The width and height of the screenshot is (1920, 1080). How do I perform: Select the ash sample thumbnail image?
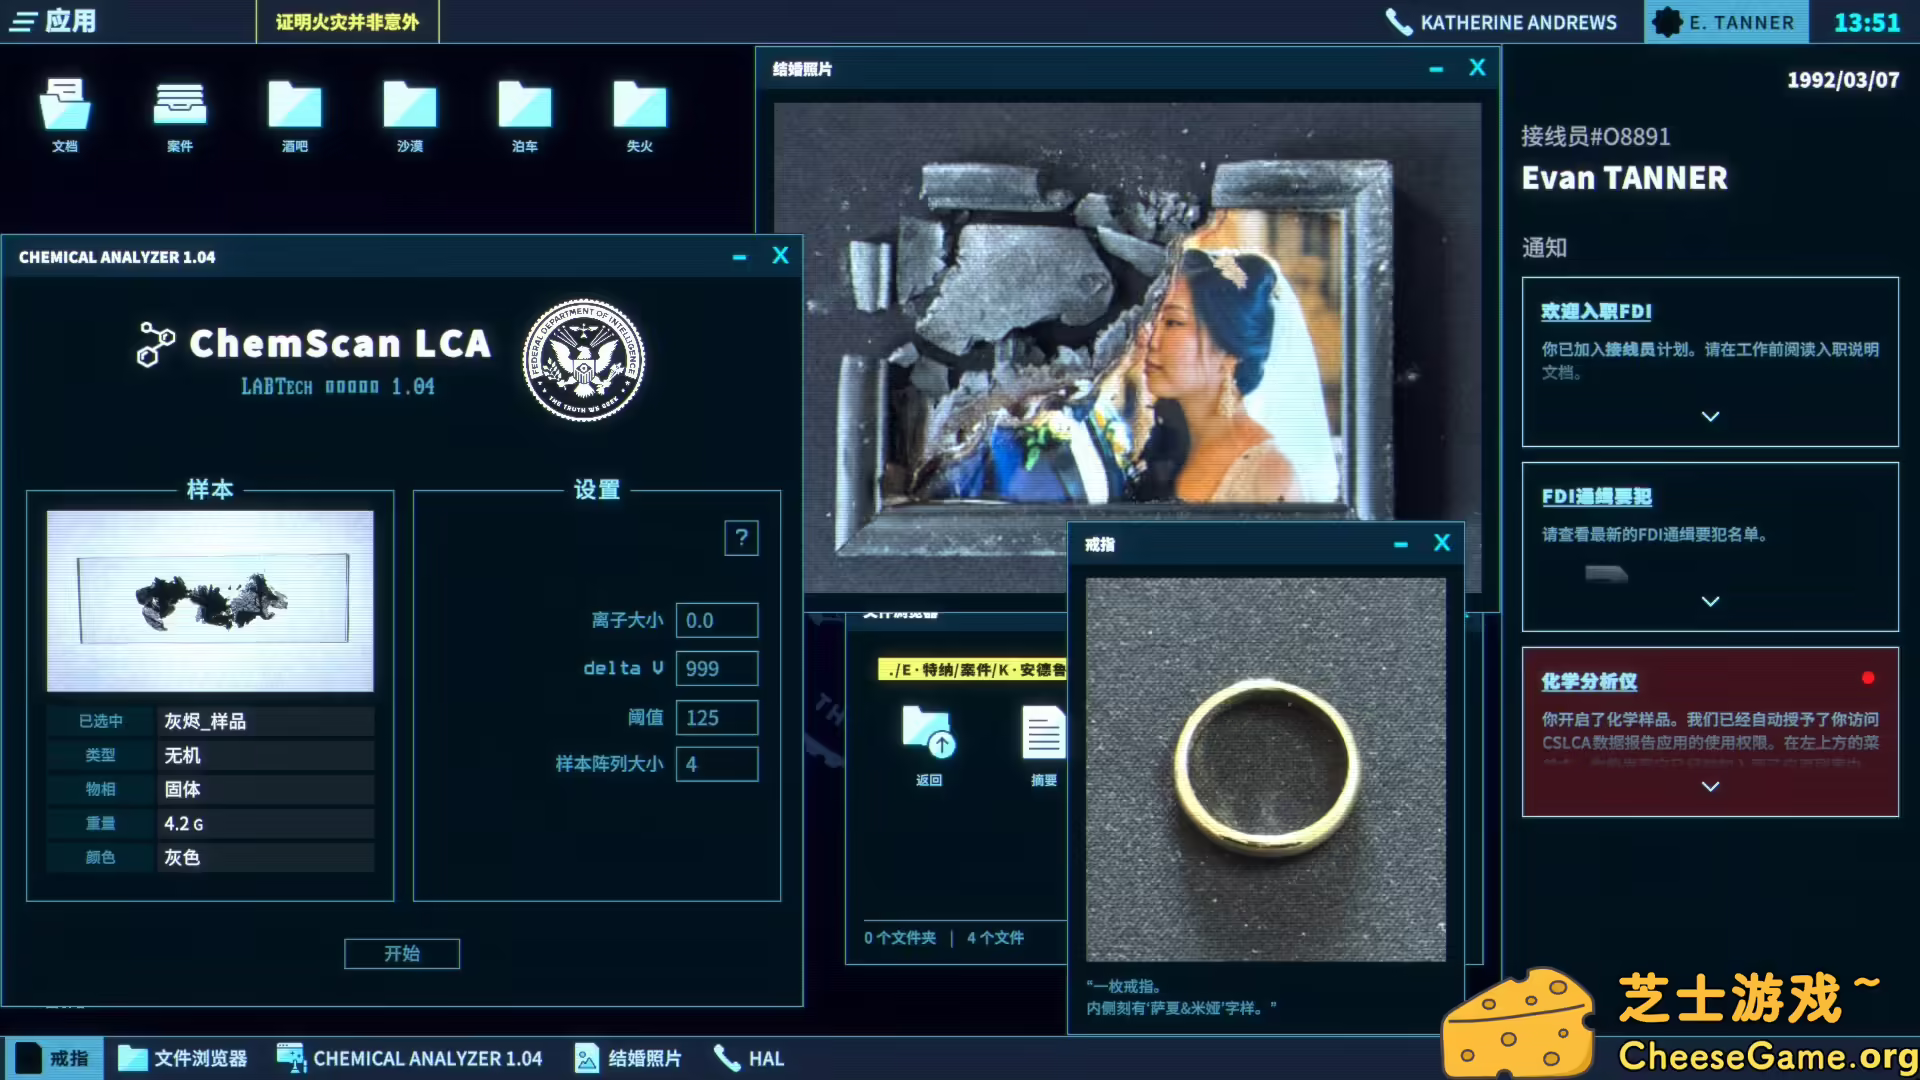click(x=210, y=600)
